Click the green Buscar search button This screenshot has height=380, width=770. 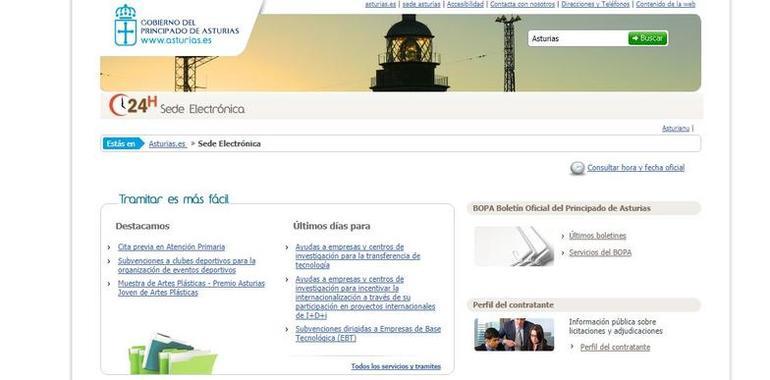pos(647,38)
